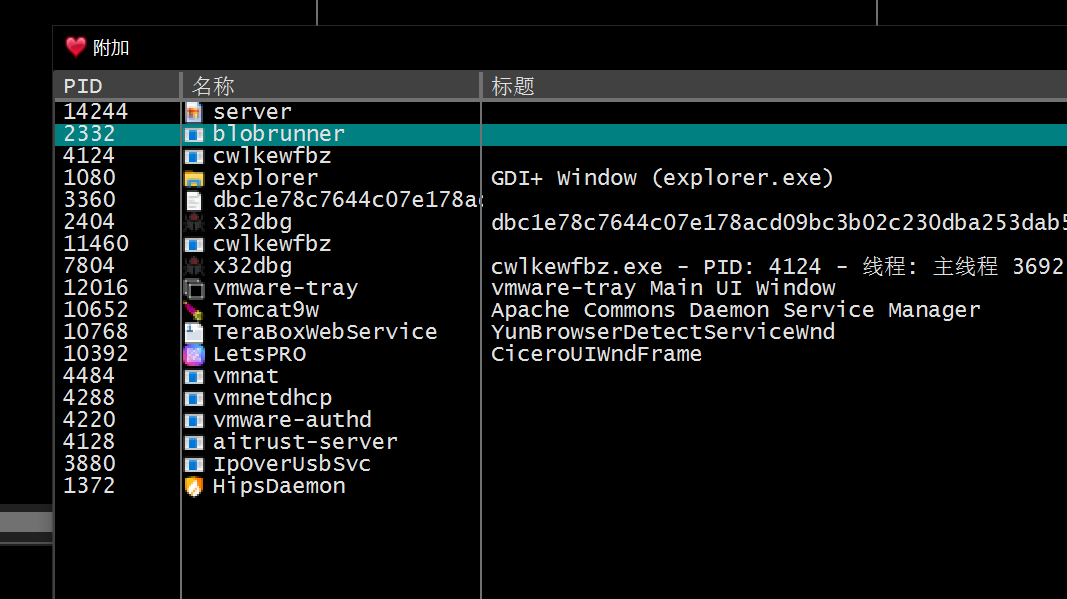
Task: Select the process name 'explorer'
Action: [265, 178]
